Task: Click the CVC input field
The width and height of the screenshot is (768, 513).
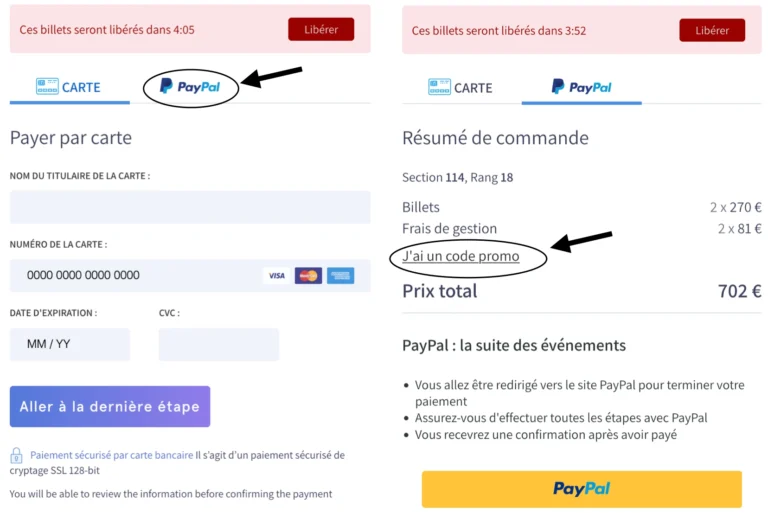Action: [218, 344]
